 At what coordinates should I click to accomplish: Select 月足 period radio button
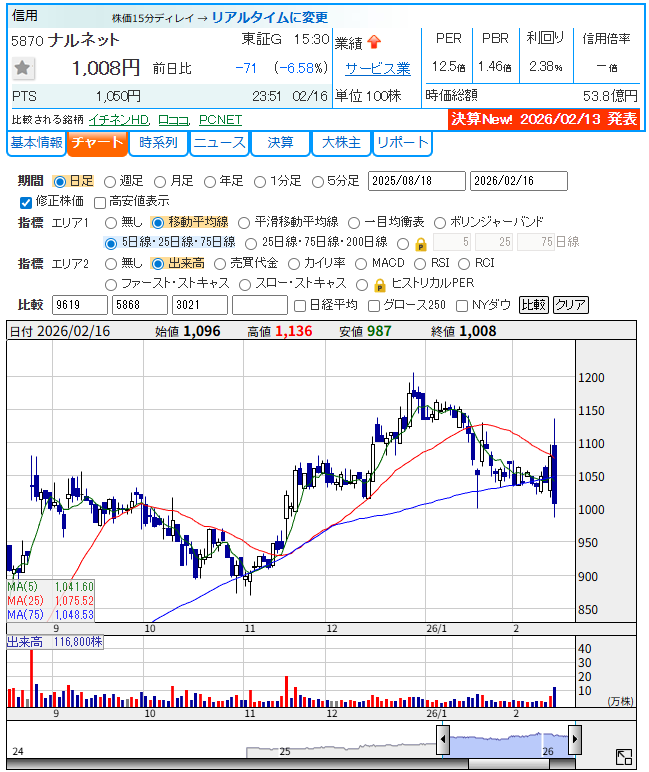click(160, 182)
